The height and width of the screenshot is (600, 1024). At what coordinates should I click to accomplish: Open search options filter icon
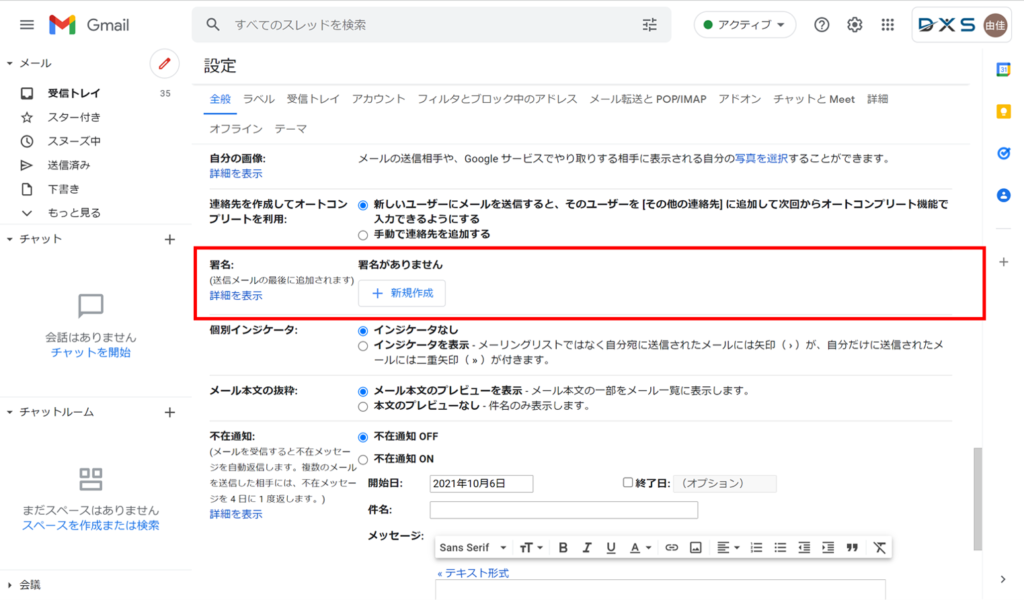(x=649, y=25)
